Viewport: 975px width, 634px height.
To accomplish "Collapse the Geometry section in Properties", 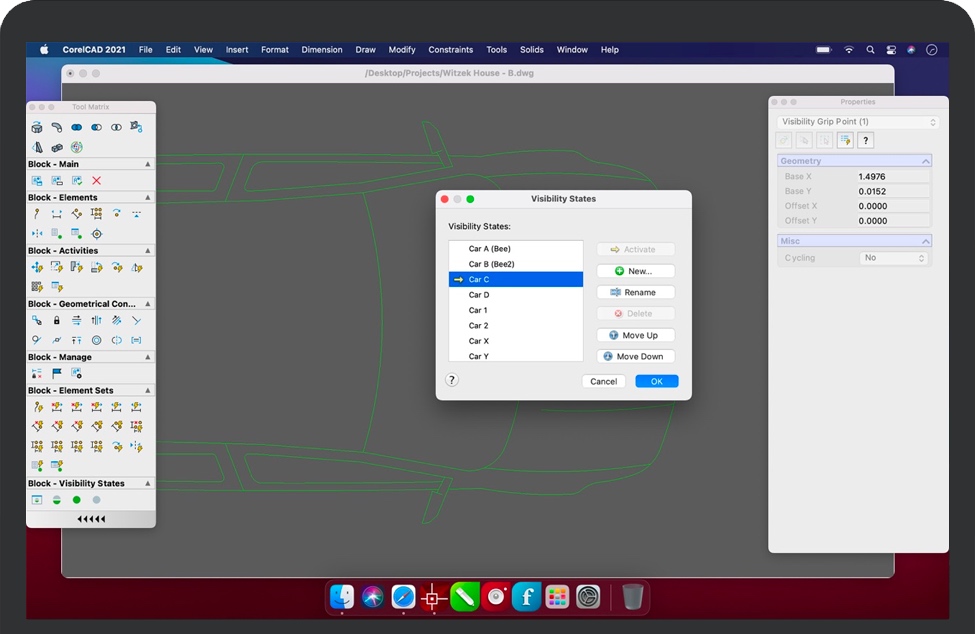I will [925, 161].
